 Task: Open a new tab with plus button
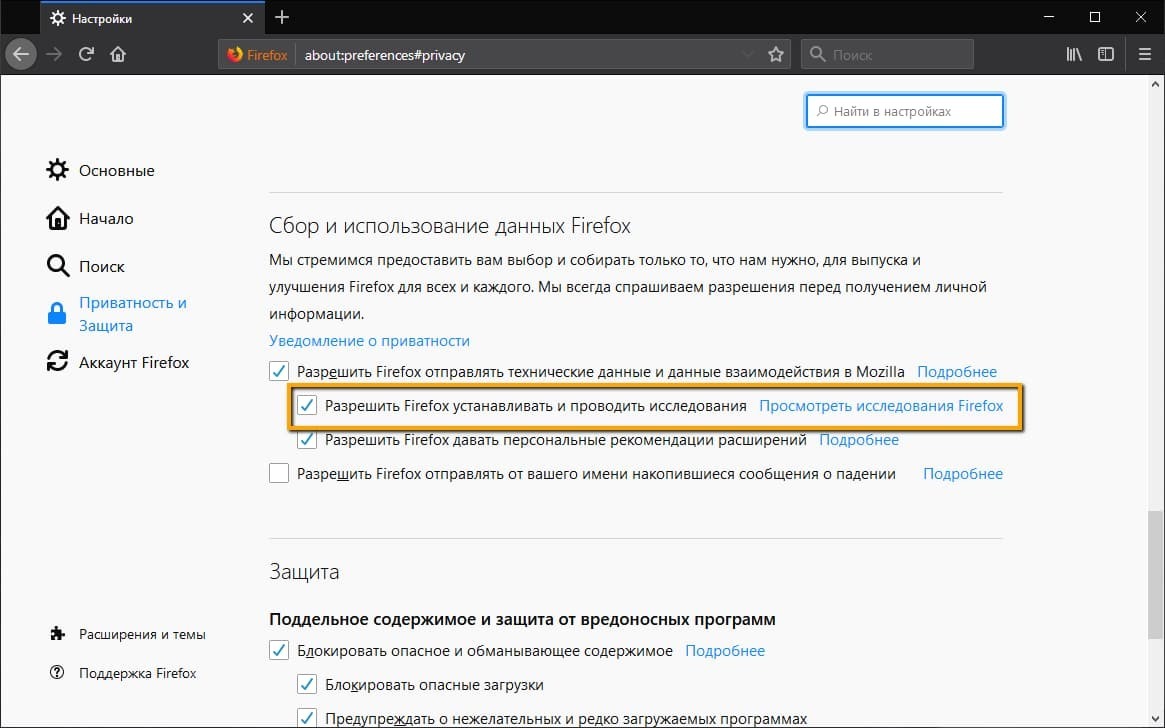click(282, 17)
